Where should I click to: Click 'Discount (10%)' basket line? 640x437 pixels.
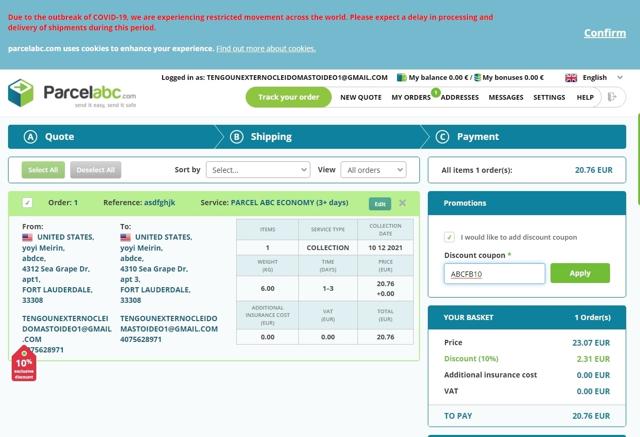click(527, 359)
